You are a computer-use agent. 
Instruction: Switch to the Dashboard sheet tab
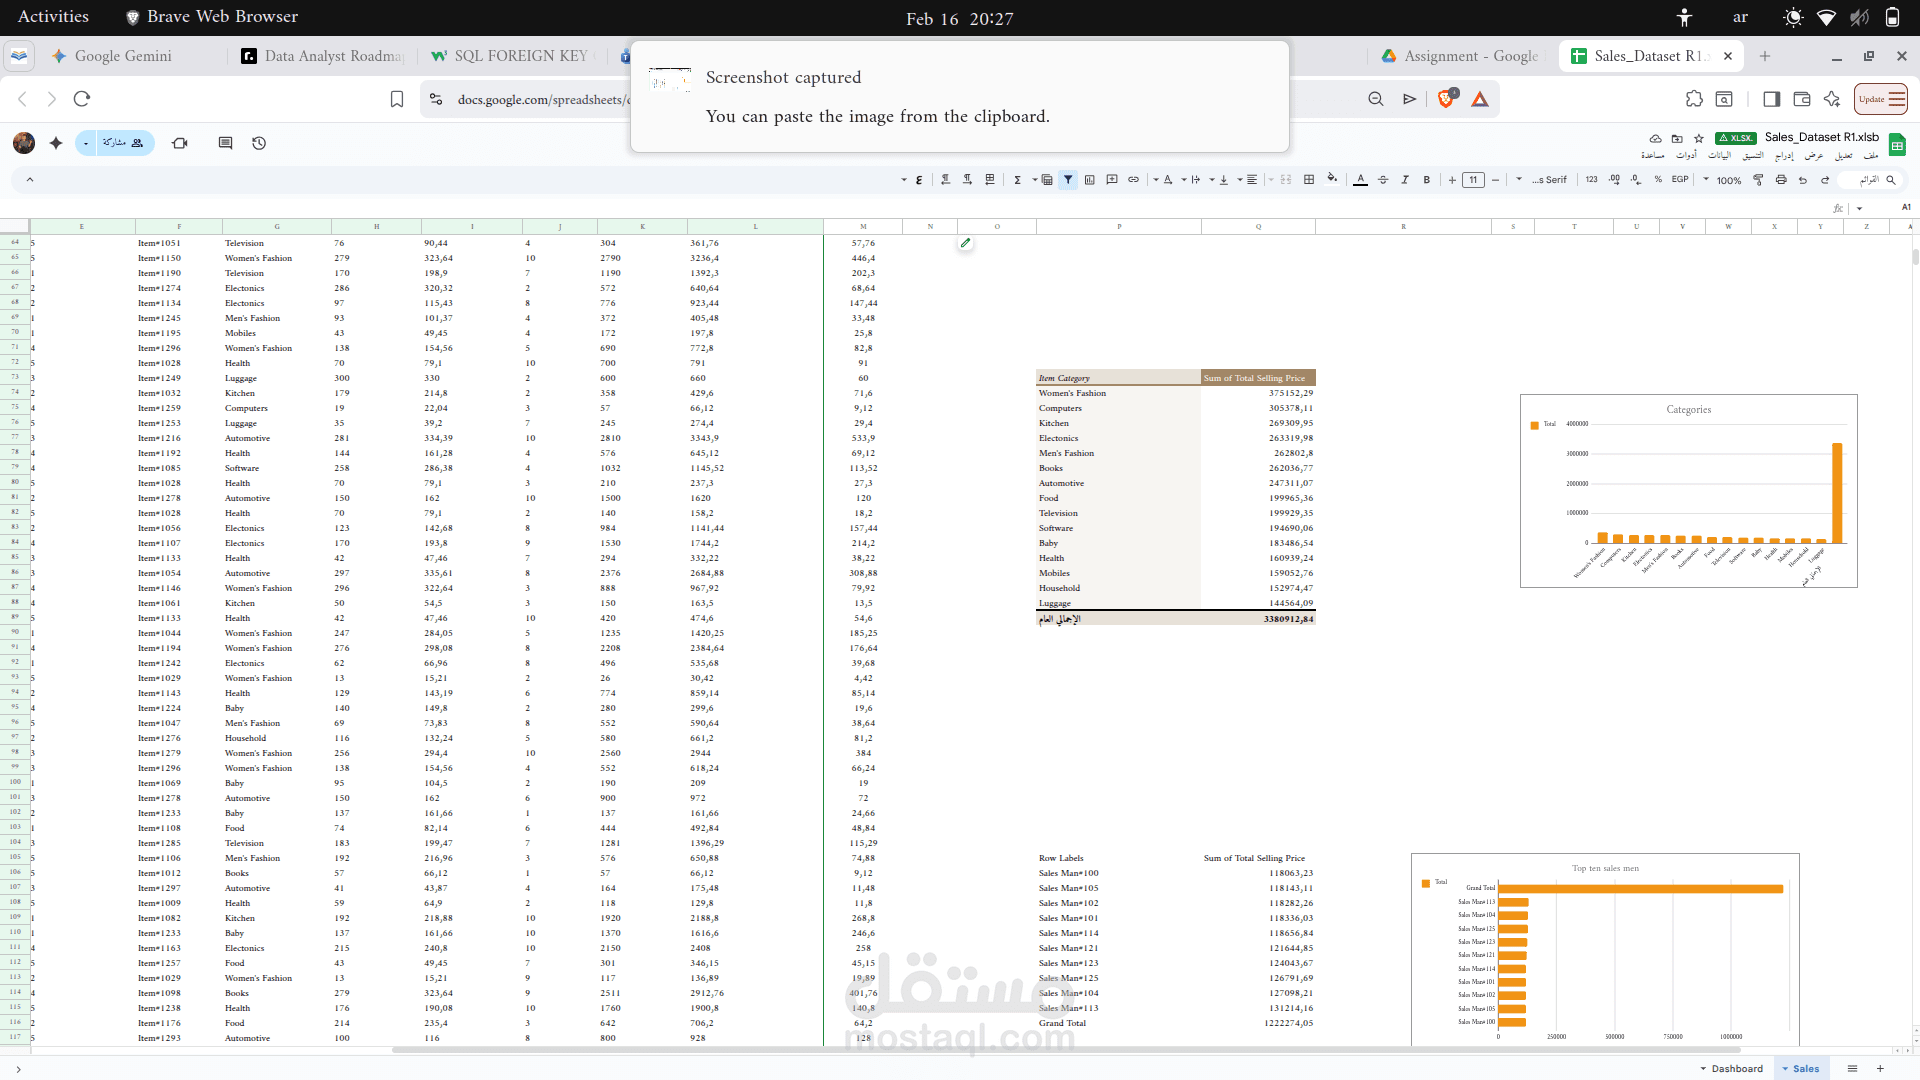pos(1736,1068)
